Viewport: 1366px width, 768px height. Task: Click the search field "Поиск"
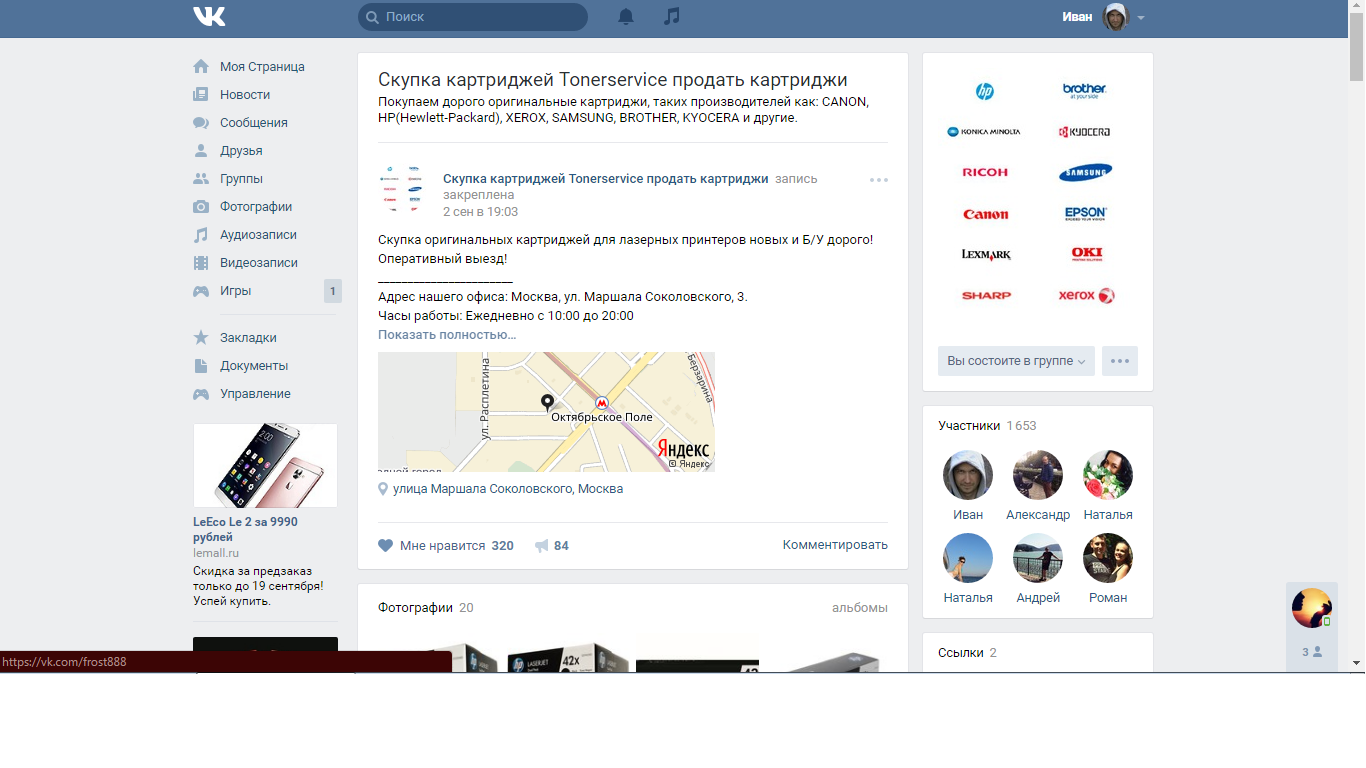pos(473,17)
